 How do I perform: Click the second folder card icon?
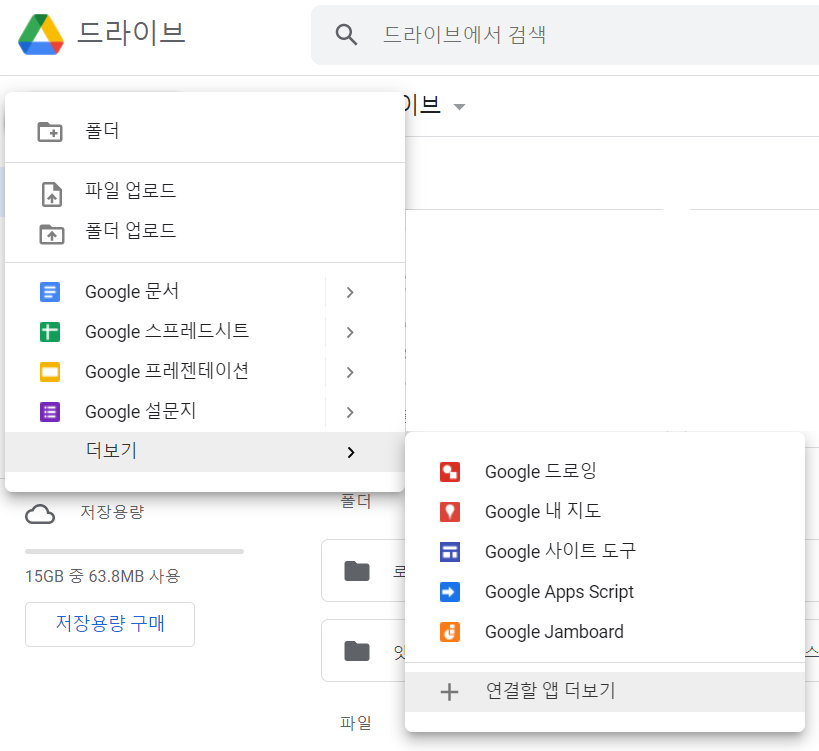[x=357, y=651]
